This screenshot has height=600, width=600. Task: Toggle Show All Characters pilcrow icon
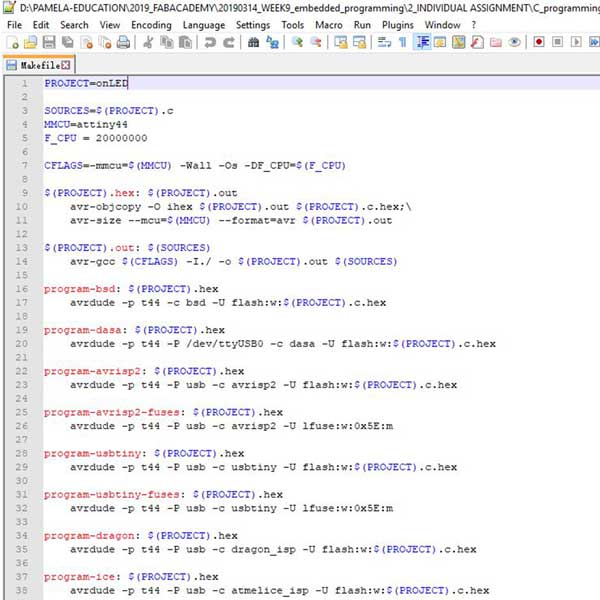pos(403,42)
